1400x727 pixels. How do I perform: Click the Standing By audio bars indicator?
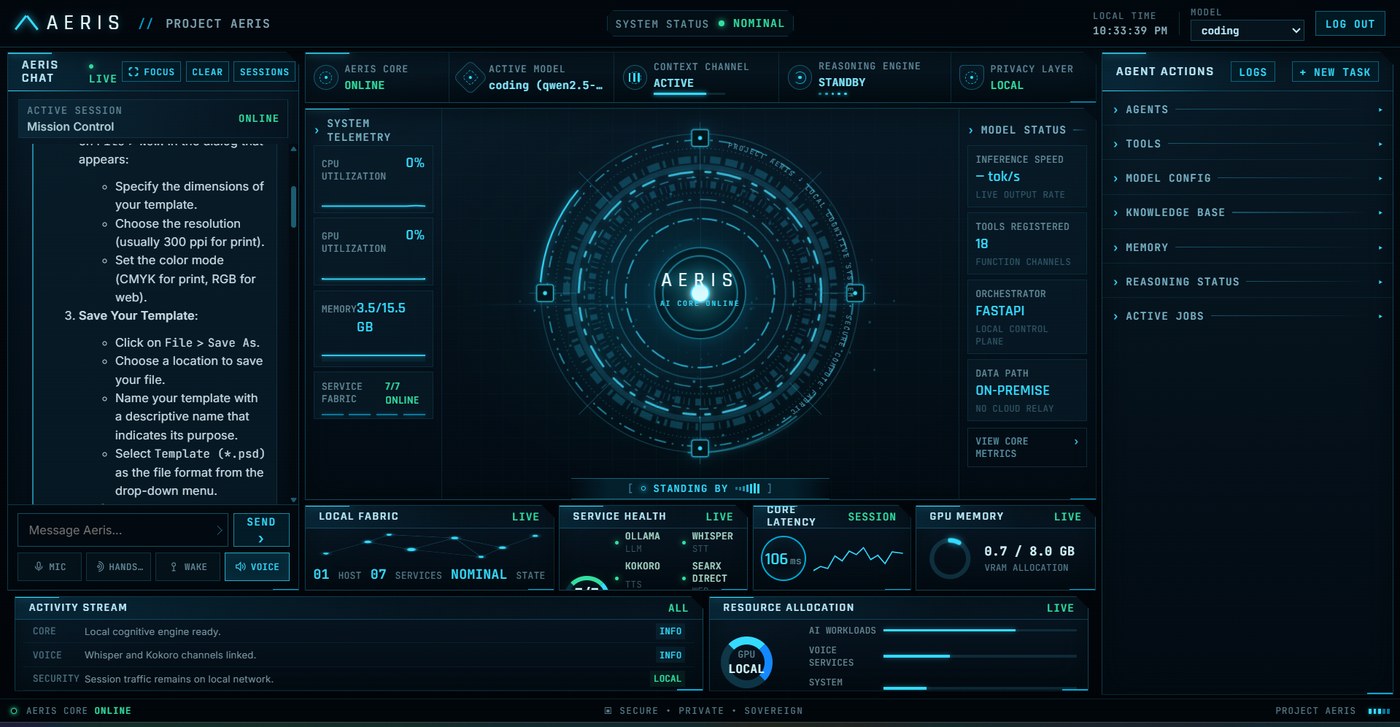747,489
